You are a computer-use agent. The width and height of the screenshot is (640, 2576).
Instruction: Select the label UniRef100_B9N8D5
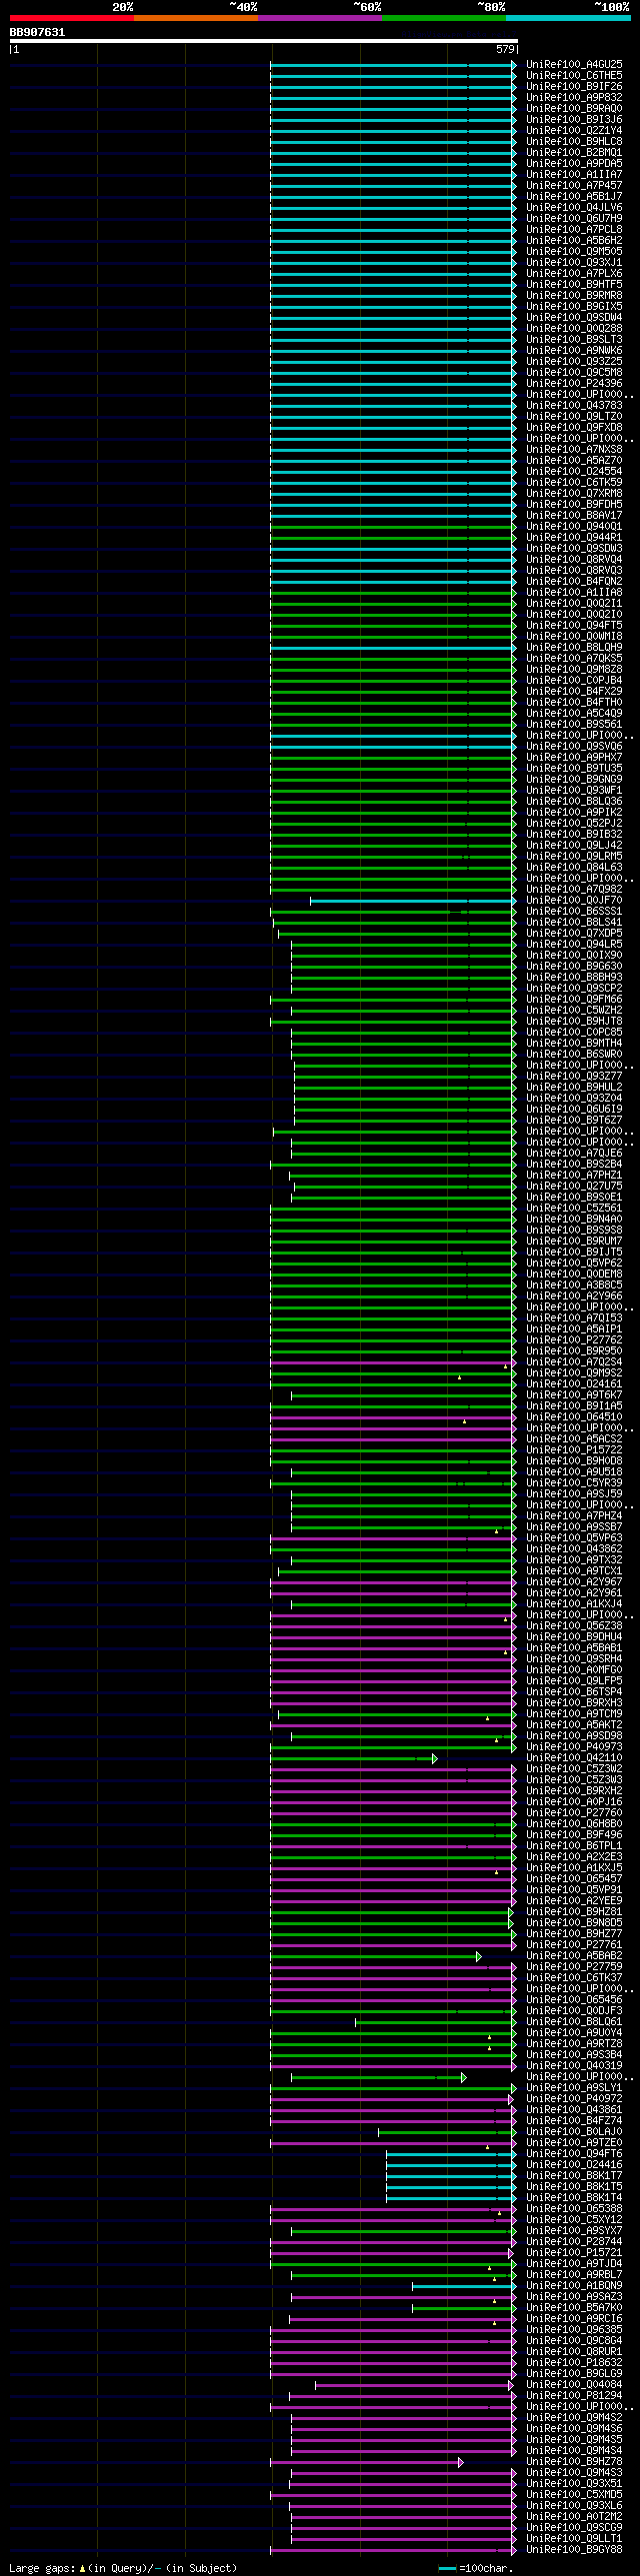point(574,1923)
